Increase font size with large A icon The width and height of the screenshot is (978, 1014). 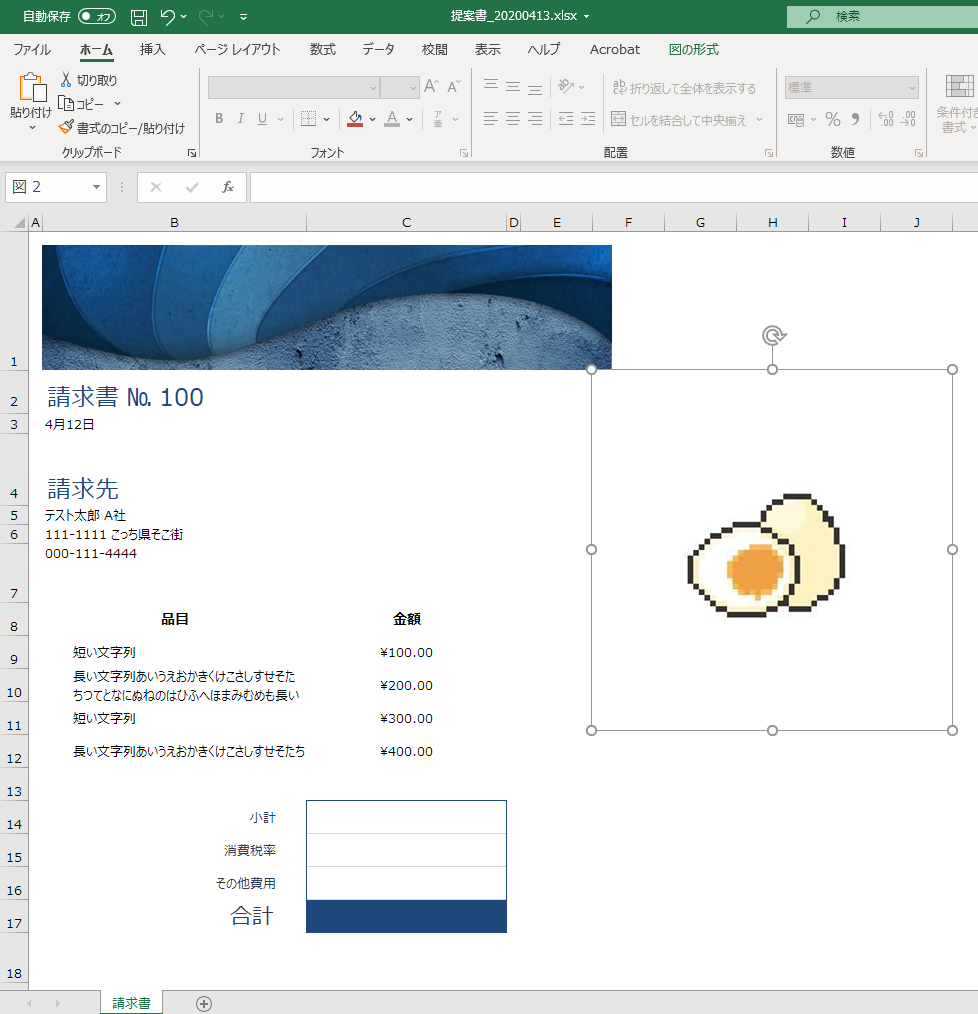click(x=431, y=86)
